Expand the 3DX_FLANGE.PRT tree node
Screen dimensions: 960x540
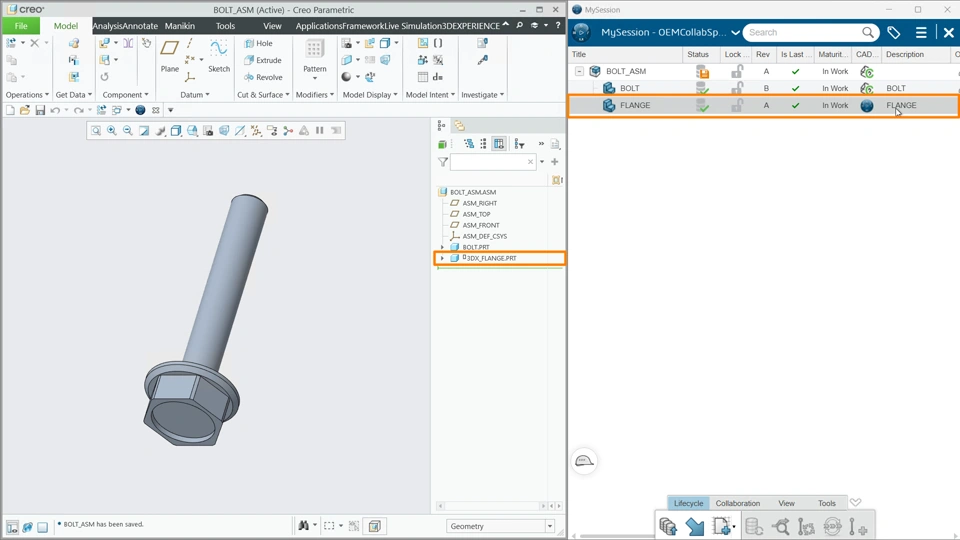click(x=442, y=258)
